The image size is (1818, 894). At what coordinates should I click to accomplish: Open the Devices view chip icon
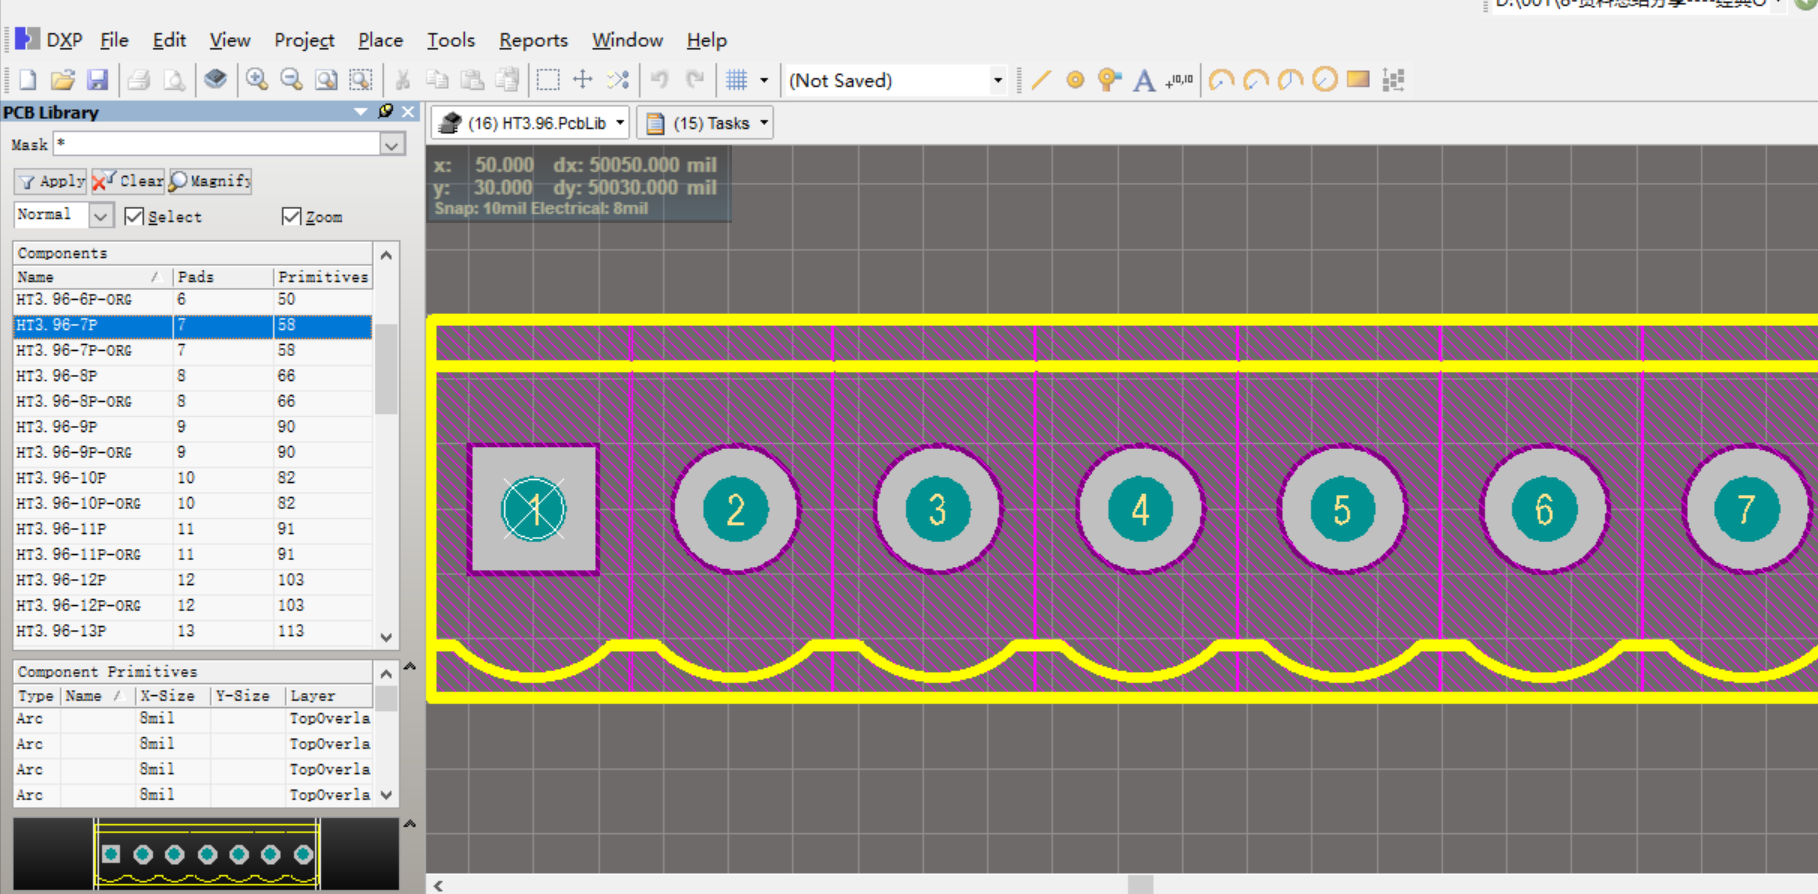(x=215, y=80)
